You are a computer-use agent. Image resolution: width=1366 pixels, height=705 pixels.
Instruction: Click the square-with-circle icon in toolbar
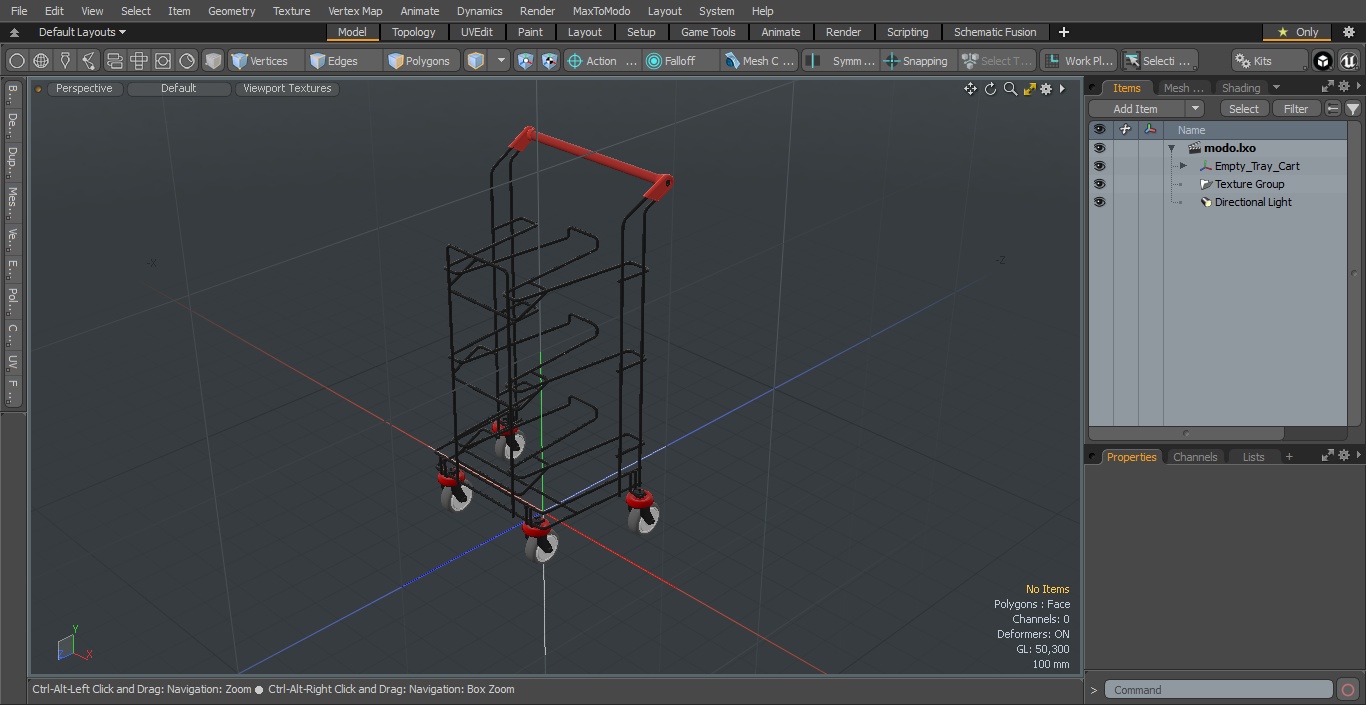coord(162,61)
